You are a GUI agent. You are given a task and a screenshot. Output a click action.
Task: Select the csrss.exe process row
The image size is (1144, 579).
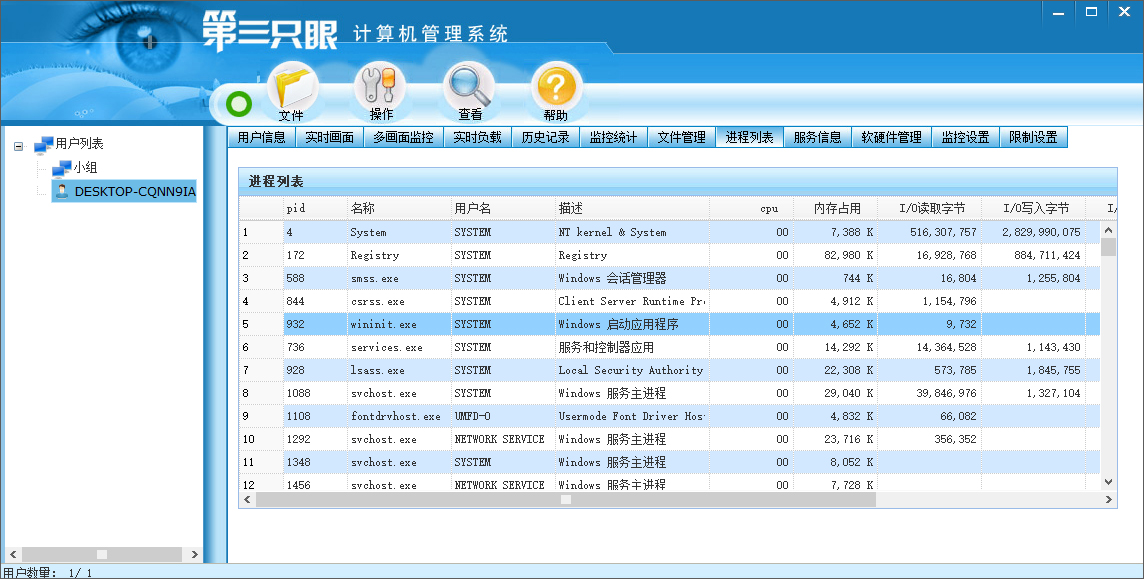pos(669,301)
